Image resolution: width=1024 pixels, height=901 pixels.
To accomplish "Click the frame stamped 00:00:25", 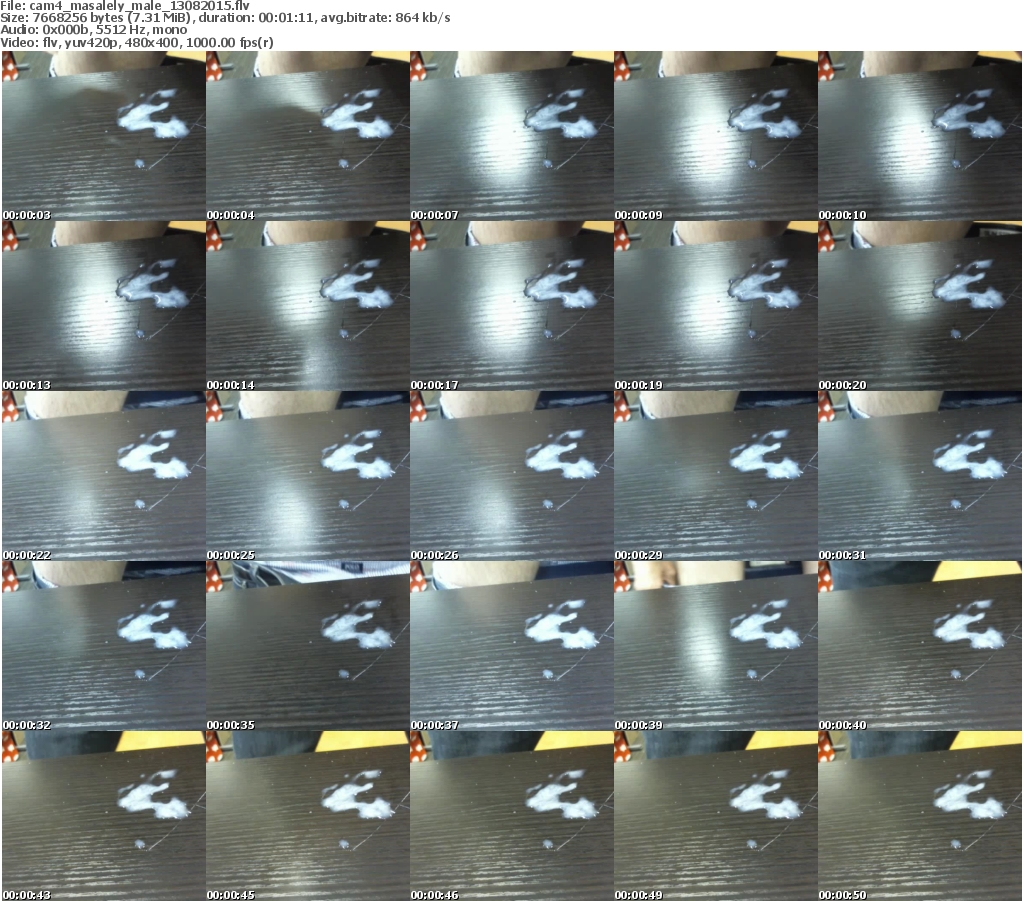I will 308,476.
